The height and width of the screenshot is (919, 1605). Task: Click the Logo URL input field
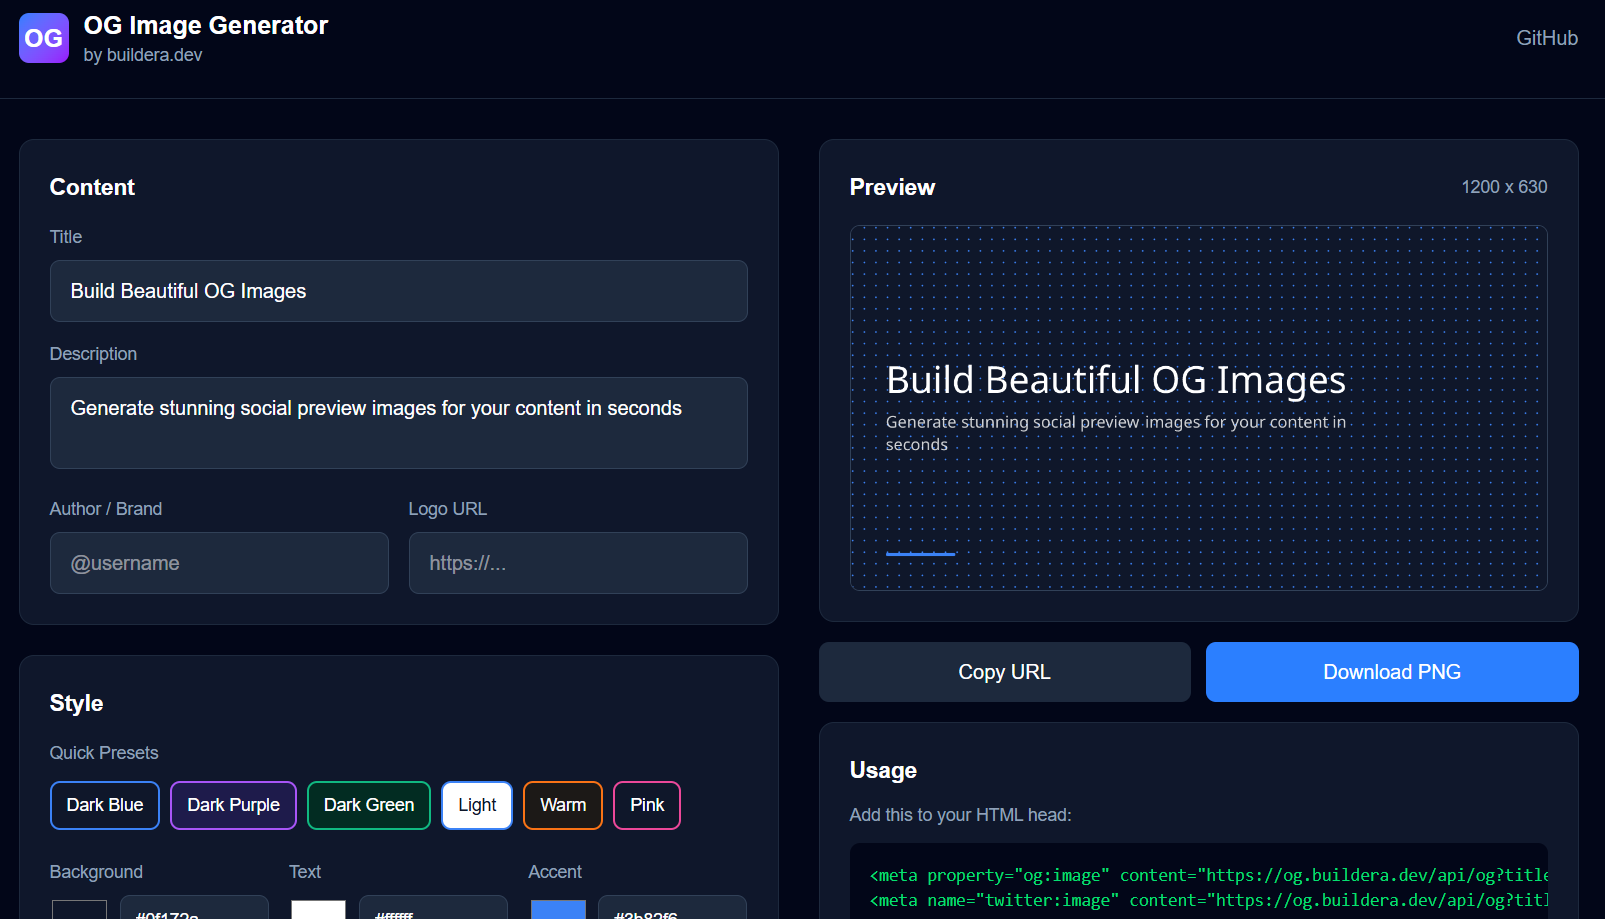tap(577, 563)
